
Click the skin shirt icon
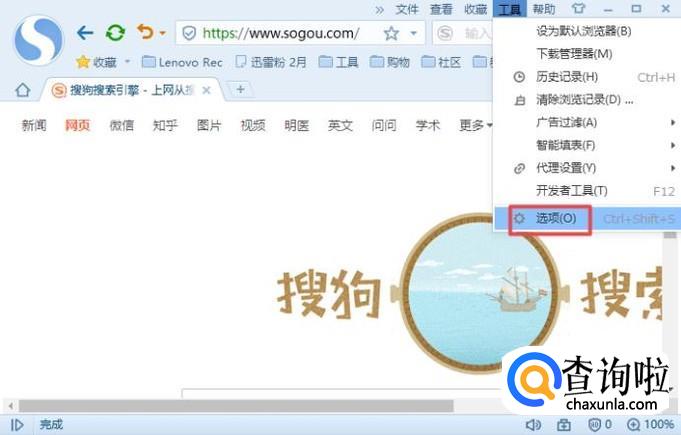[x=578, y=9]
